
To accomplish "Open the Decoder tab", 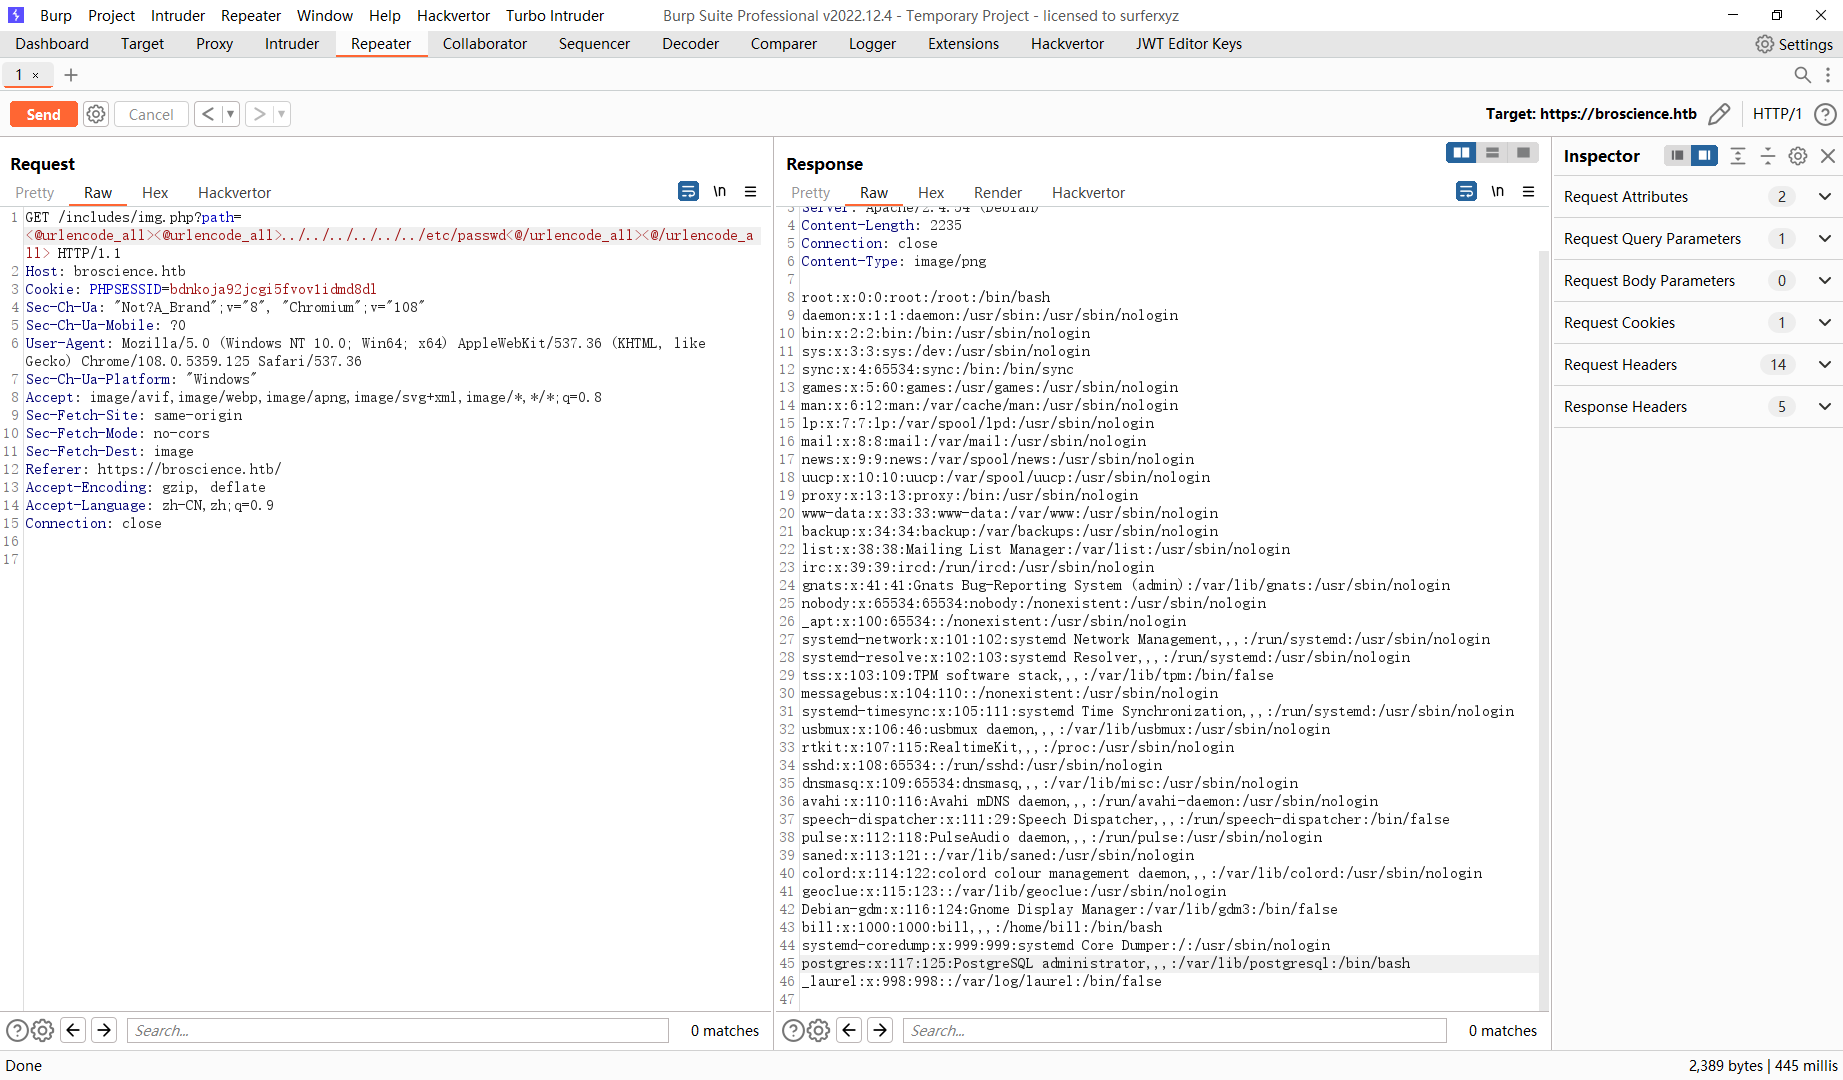I will point(690,44).
